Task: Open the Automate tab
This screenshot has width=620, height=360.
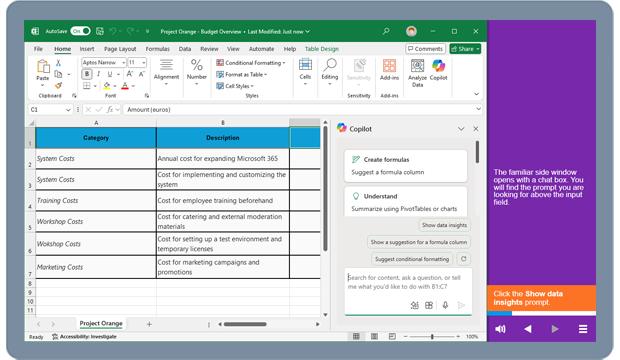Action: [261, 49]
